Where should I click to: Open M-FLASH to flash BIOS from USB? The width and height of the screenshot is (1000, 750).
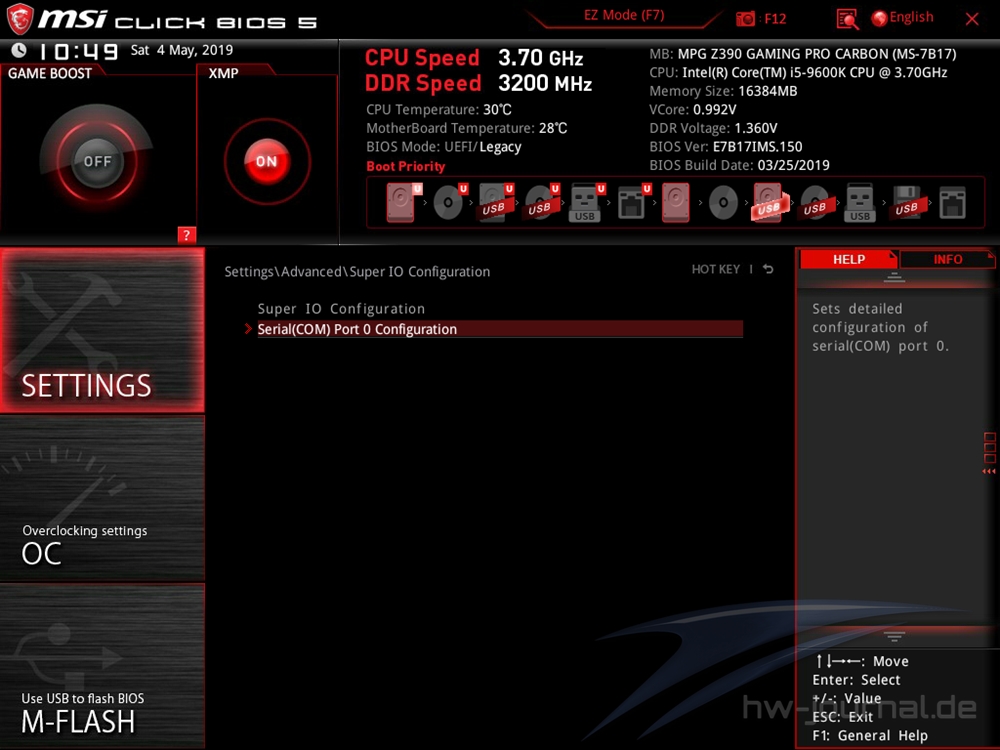(x=102, y=666)
